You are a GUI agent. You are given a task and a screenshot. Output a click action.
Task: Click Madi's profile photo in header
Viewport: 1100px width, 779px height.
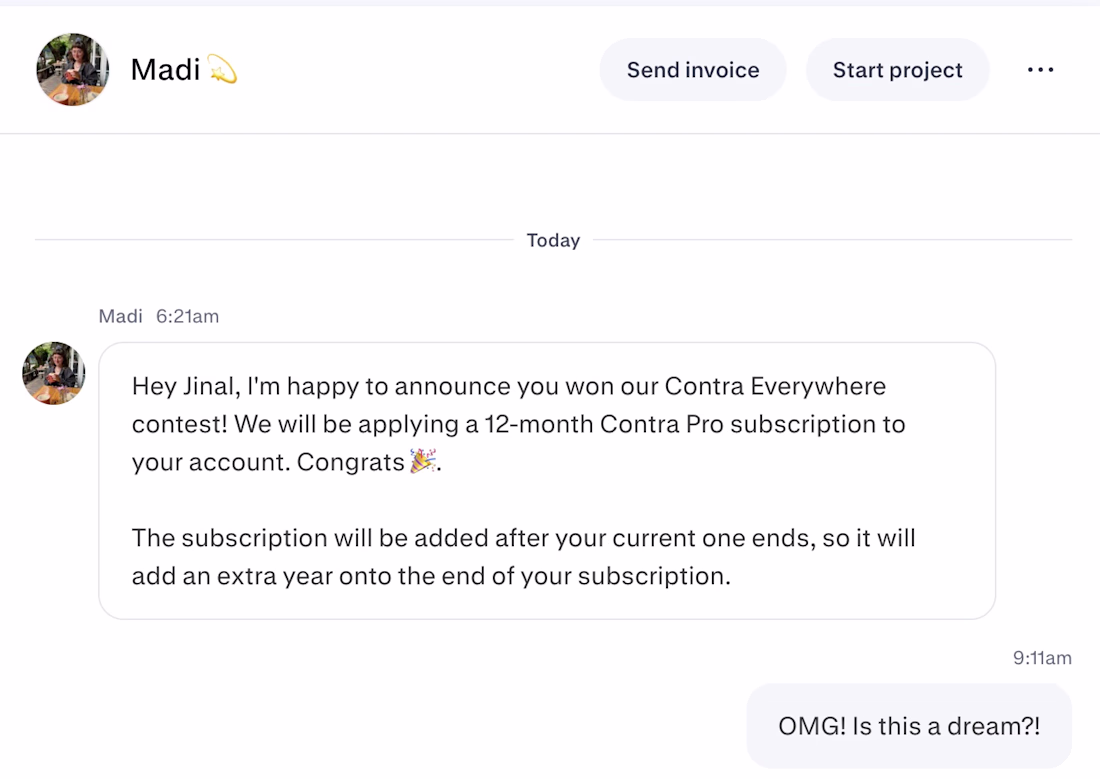coord(72,69)
